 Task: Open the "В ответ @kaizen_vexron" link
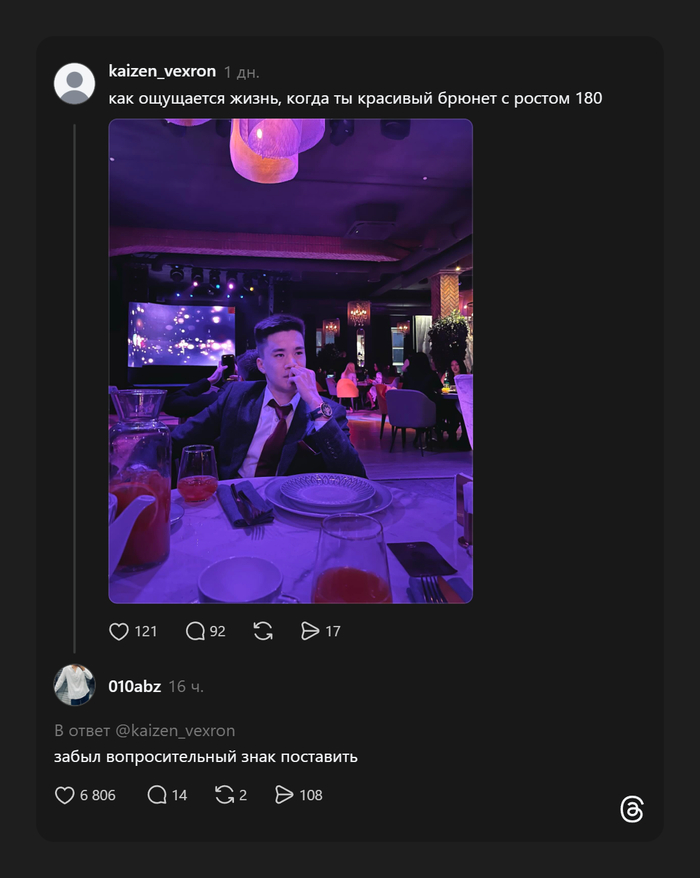point(145,730)
